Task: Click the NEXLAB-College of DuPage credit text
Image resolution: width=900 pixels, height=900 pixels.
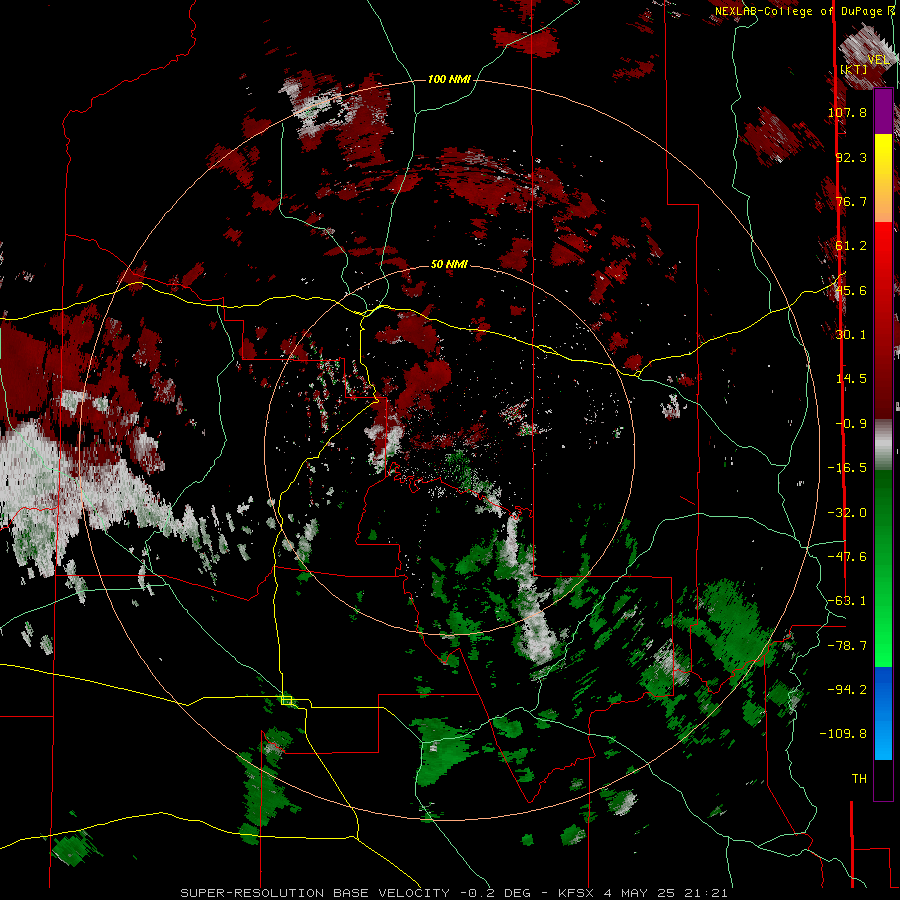Action: [x=798, y=11]
